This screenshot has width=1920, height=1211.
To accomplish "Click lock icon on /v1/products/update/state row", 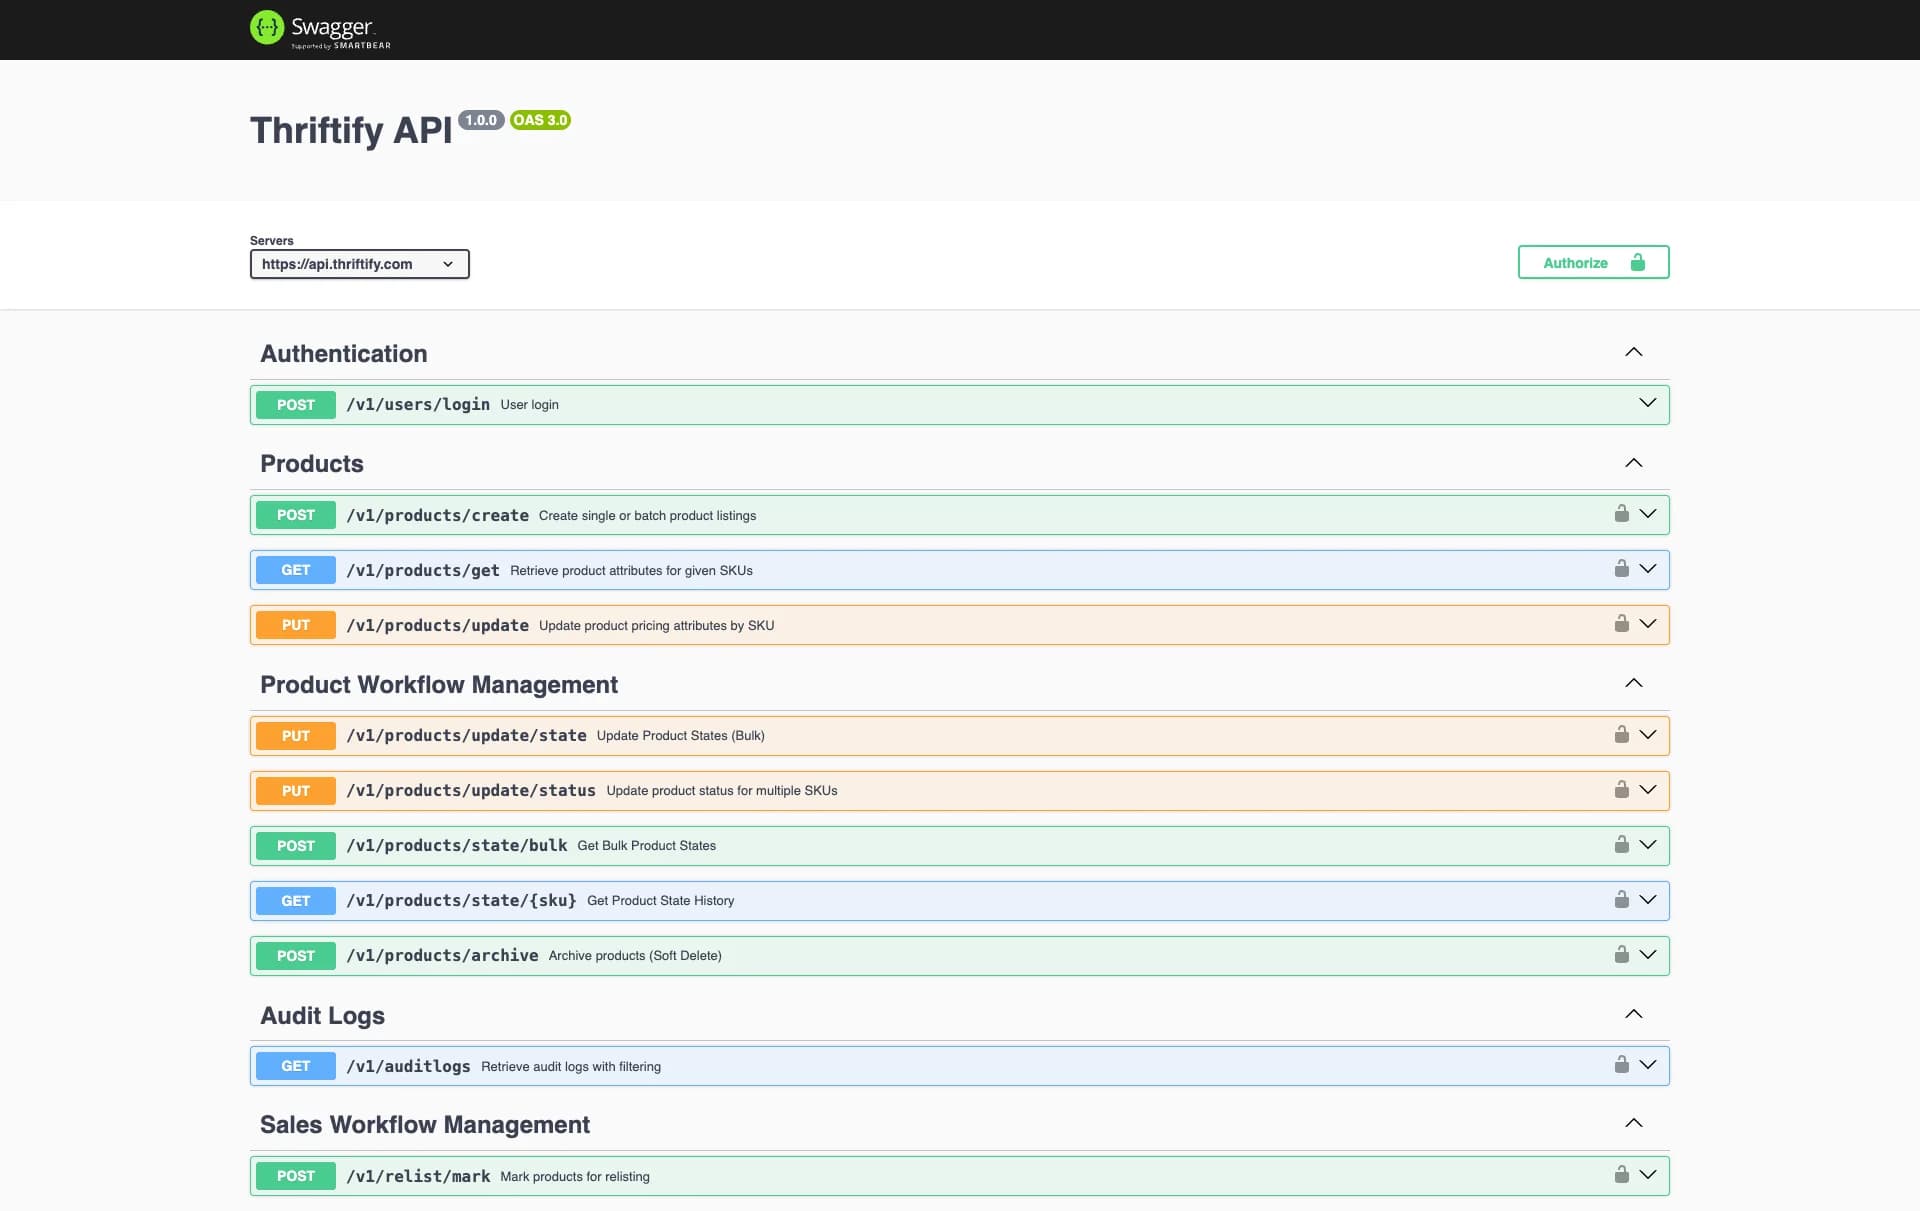I will click(1621, 735).
